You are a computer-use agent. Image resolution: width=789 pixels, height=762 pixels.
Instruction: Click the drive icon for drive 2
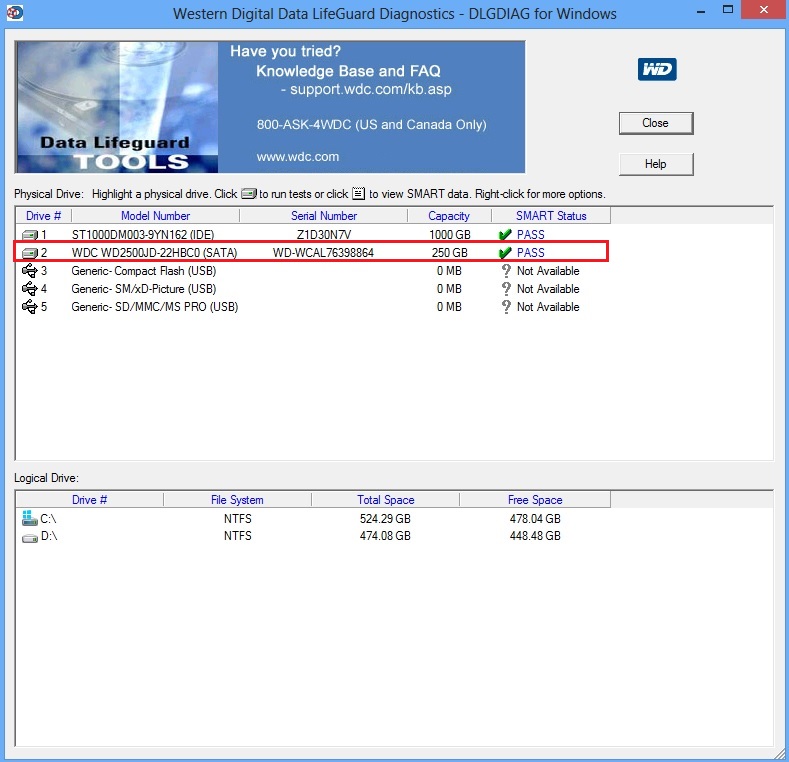[30, 253]
